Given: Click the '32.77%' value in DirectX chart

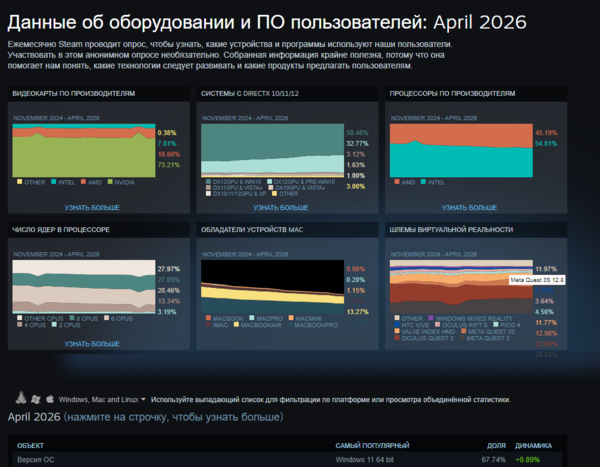Looking at the screenshot, I should 357,144.
